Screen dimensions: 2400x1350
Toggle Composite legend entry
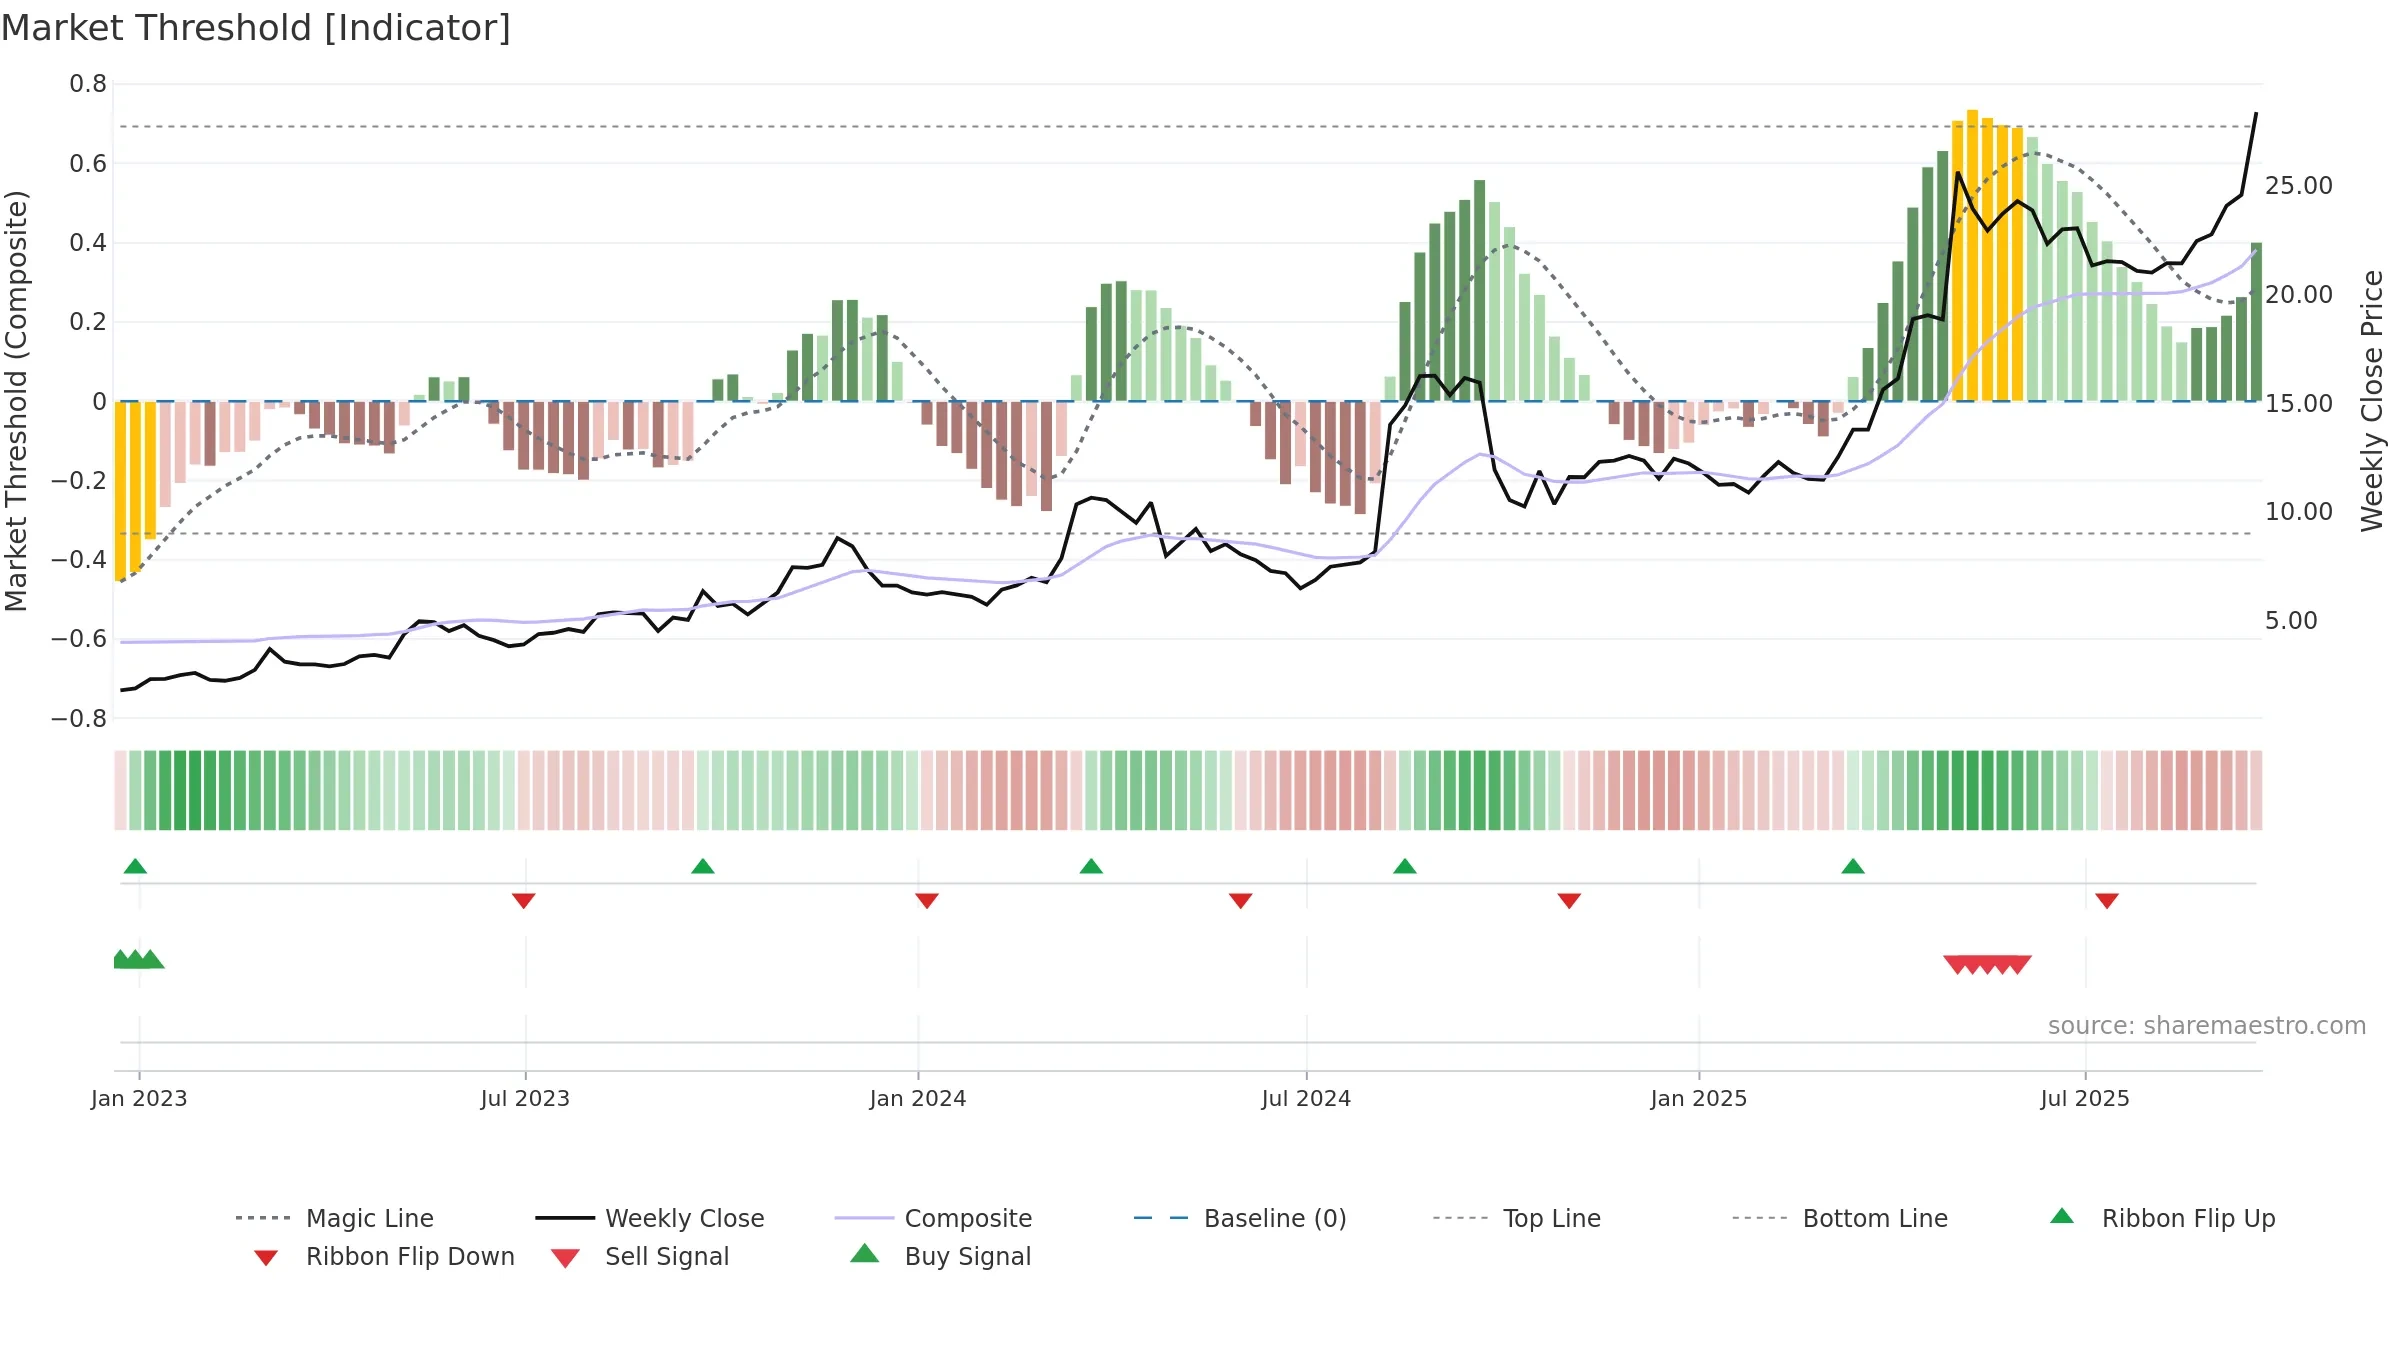(x=933, y=1218)
